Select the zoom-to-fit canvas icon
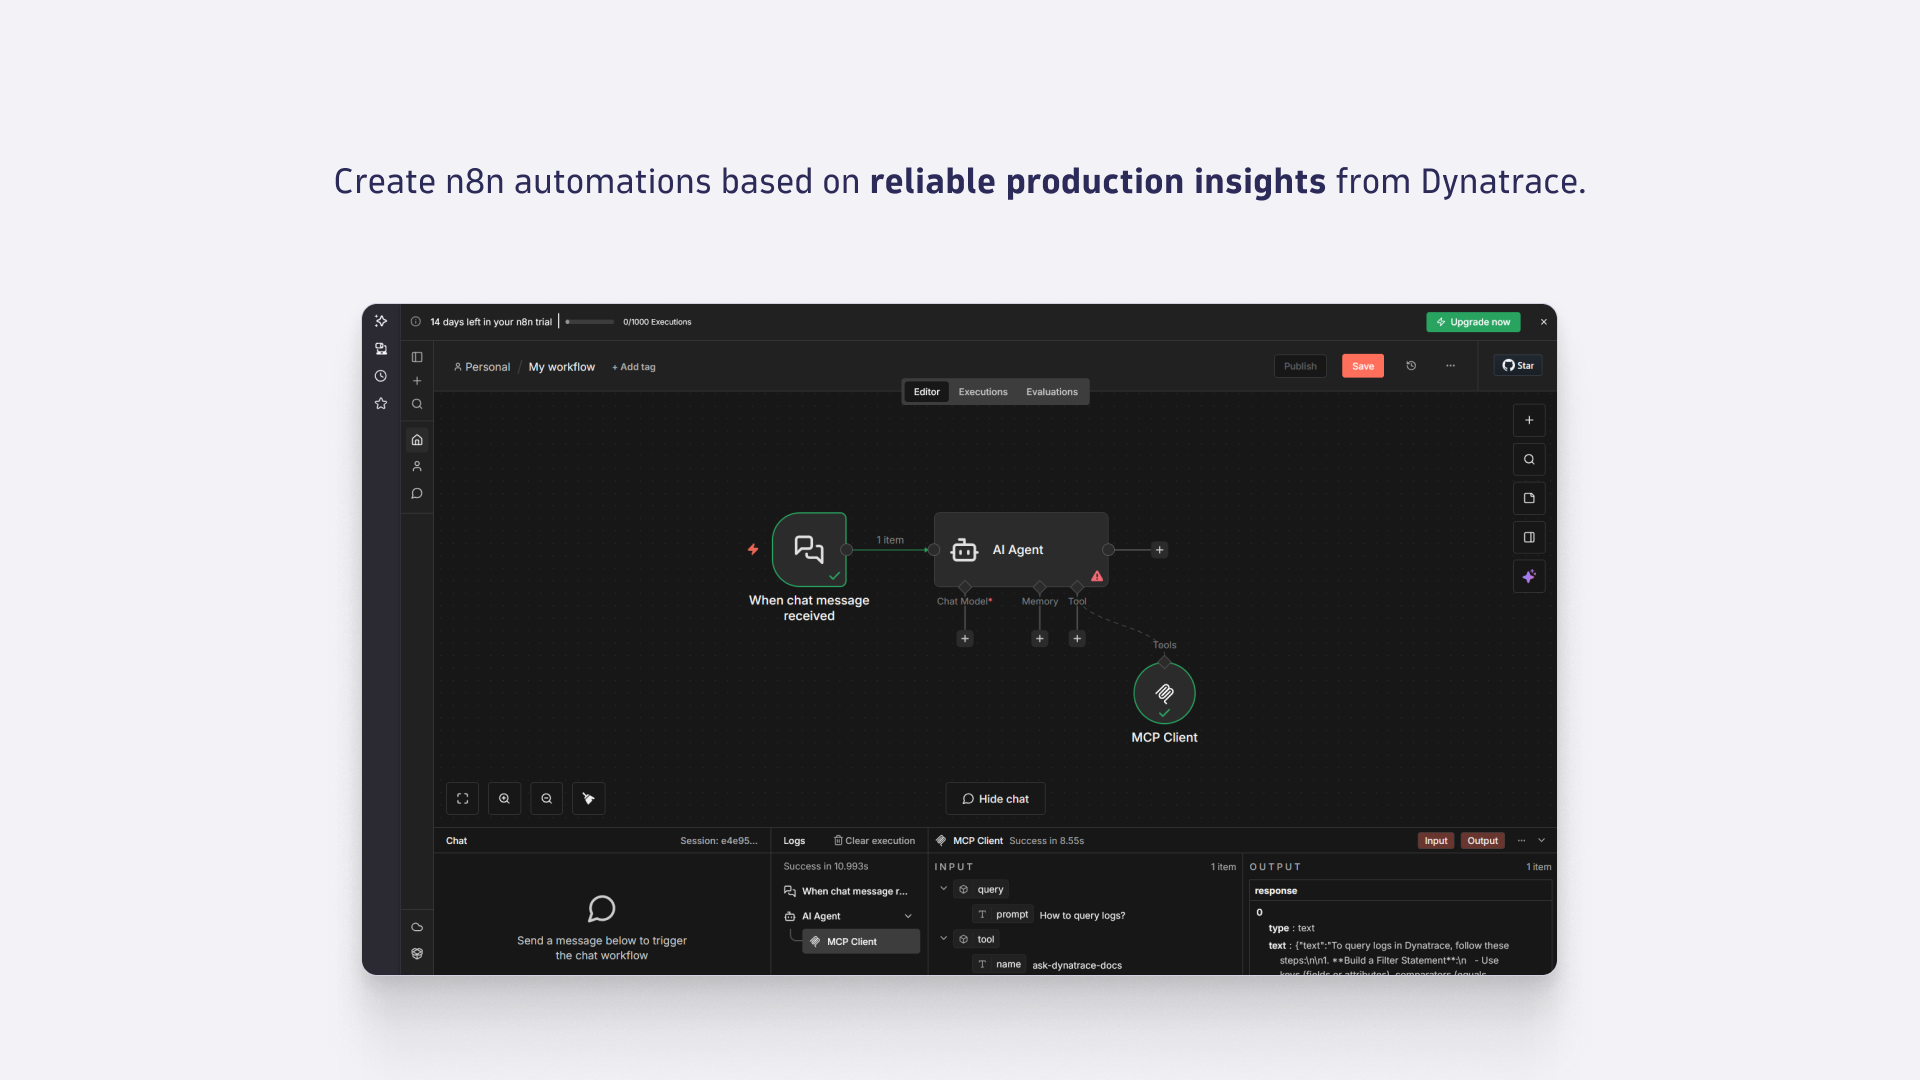This screenshot has height=1080, width=1920. pyautogui.click(x=462, y=798)
